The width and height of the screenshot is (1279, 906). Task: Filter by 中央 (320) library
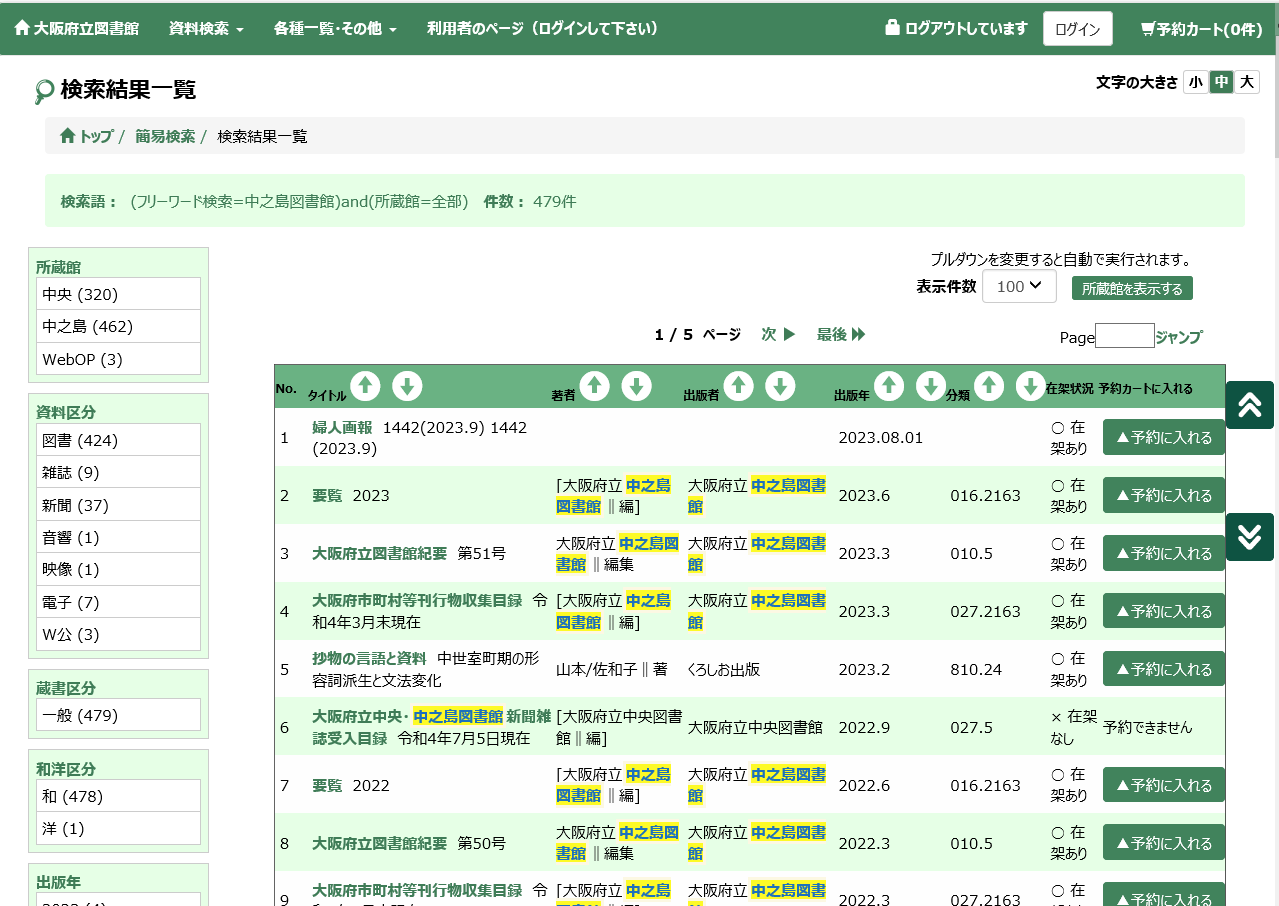(x=119, y=294)
